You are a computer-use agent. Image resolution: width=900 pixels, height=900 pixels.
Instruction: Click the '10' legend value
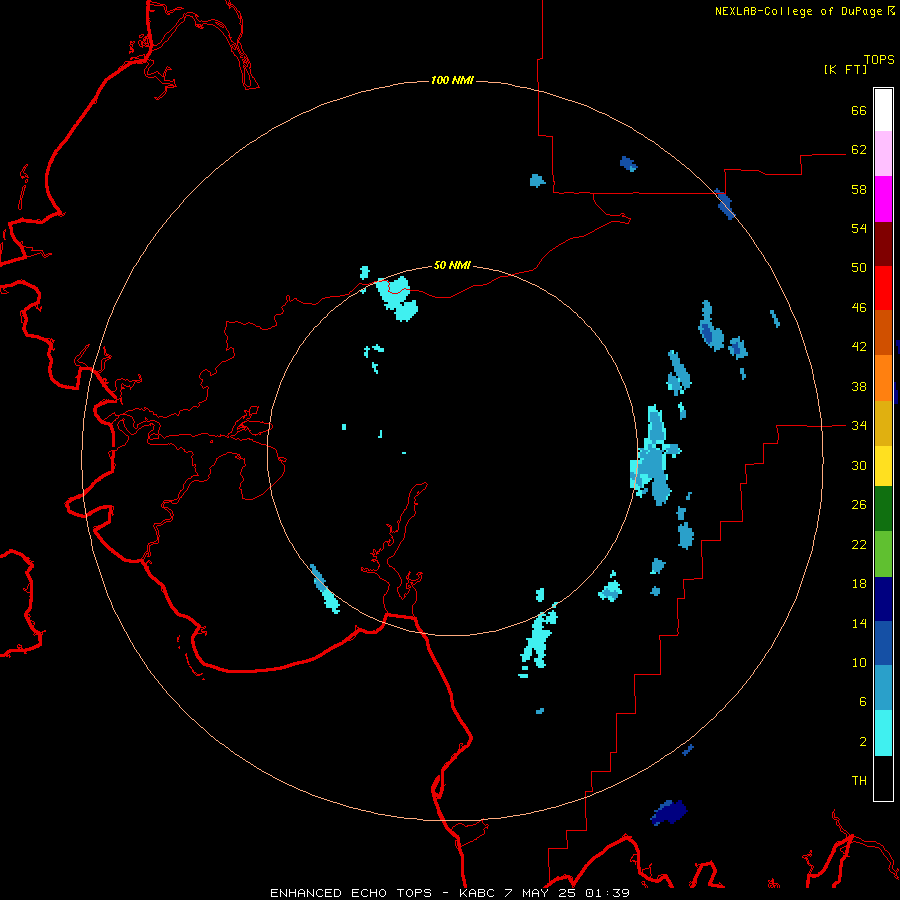pos(859,662)
